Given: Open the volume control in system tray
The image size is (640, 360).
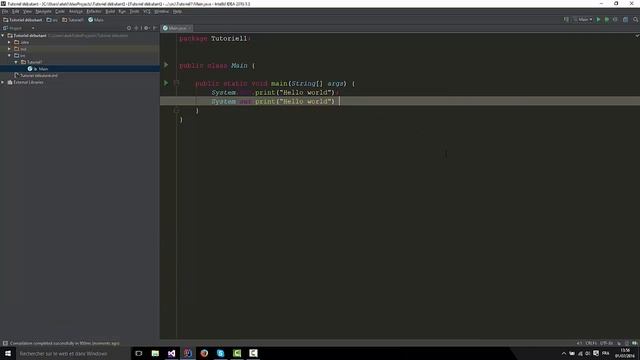Looking at the screenshot, I should 588,353.
